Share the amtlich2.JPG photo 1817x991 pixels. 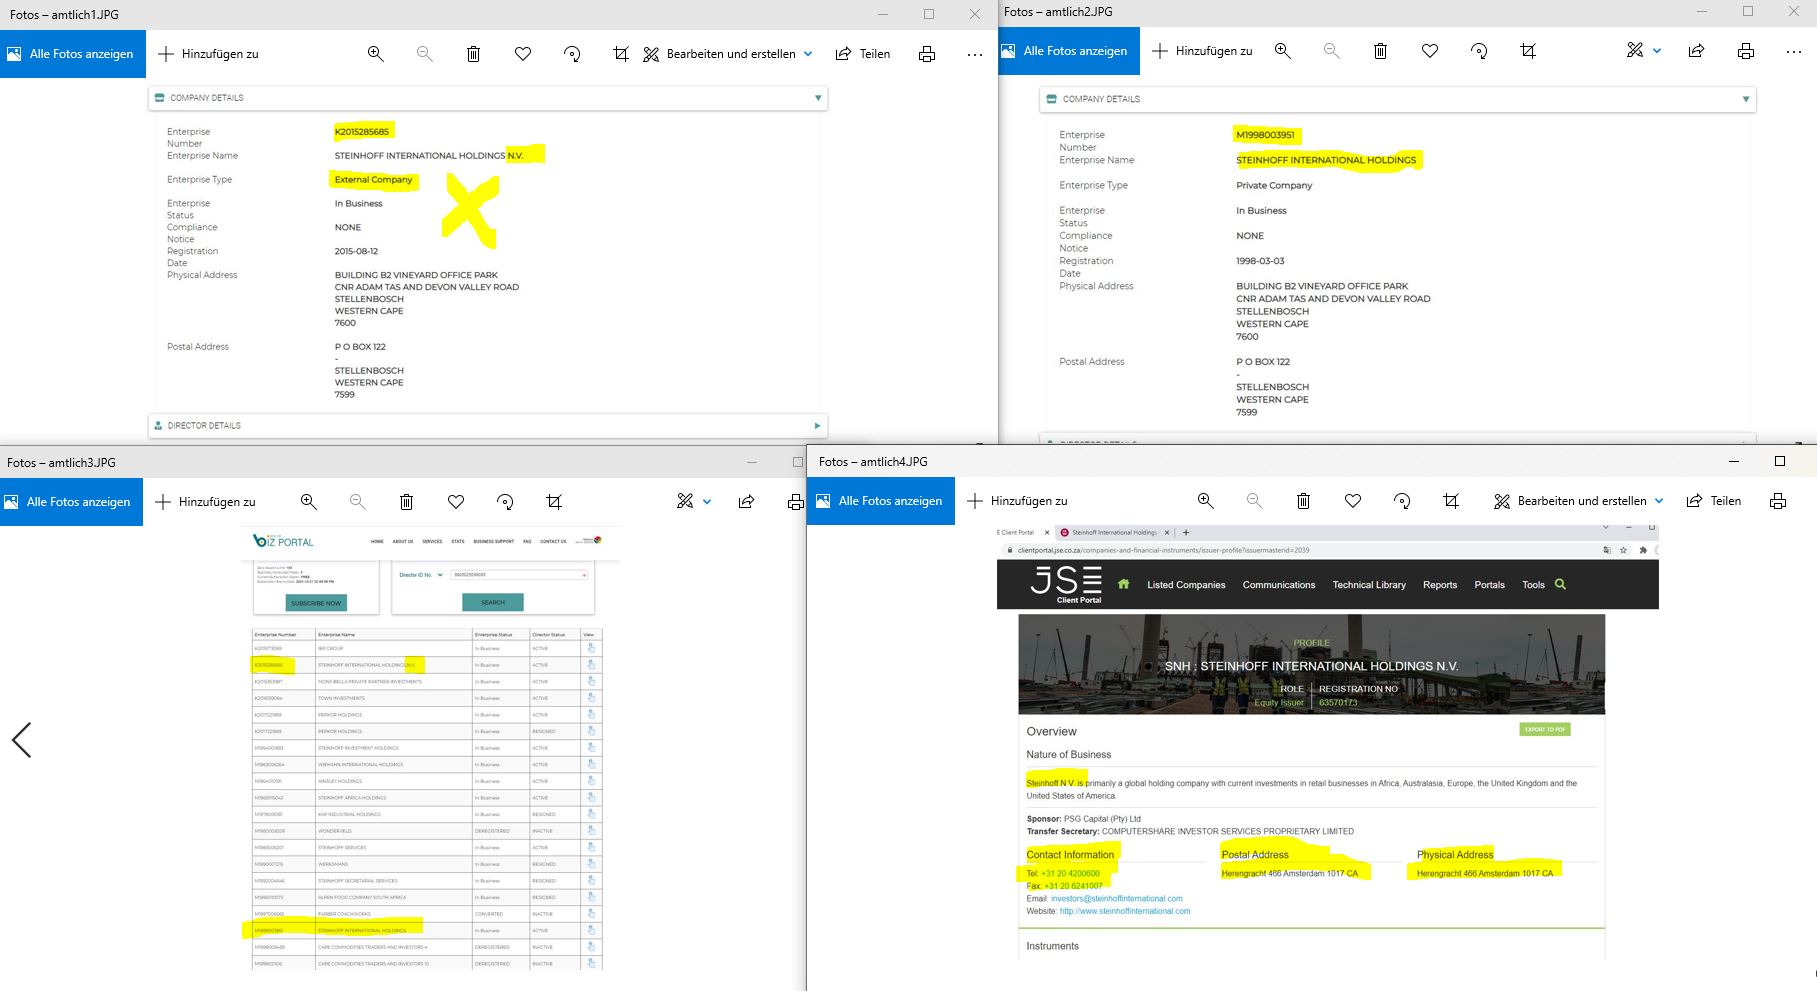click(1696, 51)
